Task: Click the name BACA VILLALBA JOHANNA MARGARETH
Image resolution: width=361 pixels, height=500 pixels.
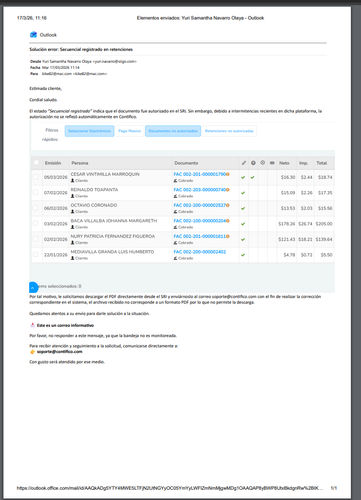Action: [114, 221]
